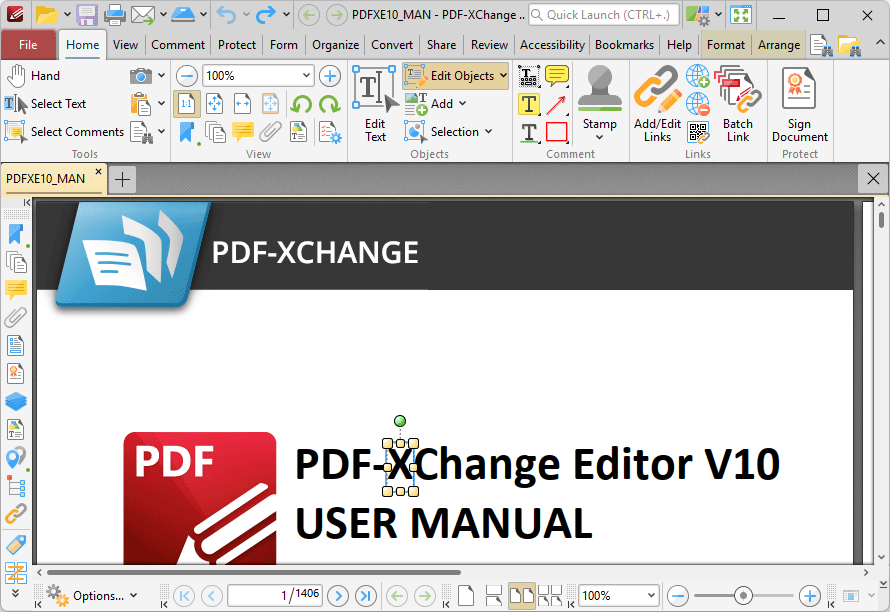
Task: Jump to the last page
Action: point(366,595)
